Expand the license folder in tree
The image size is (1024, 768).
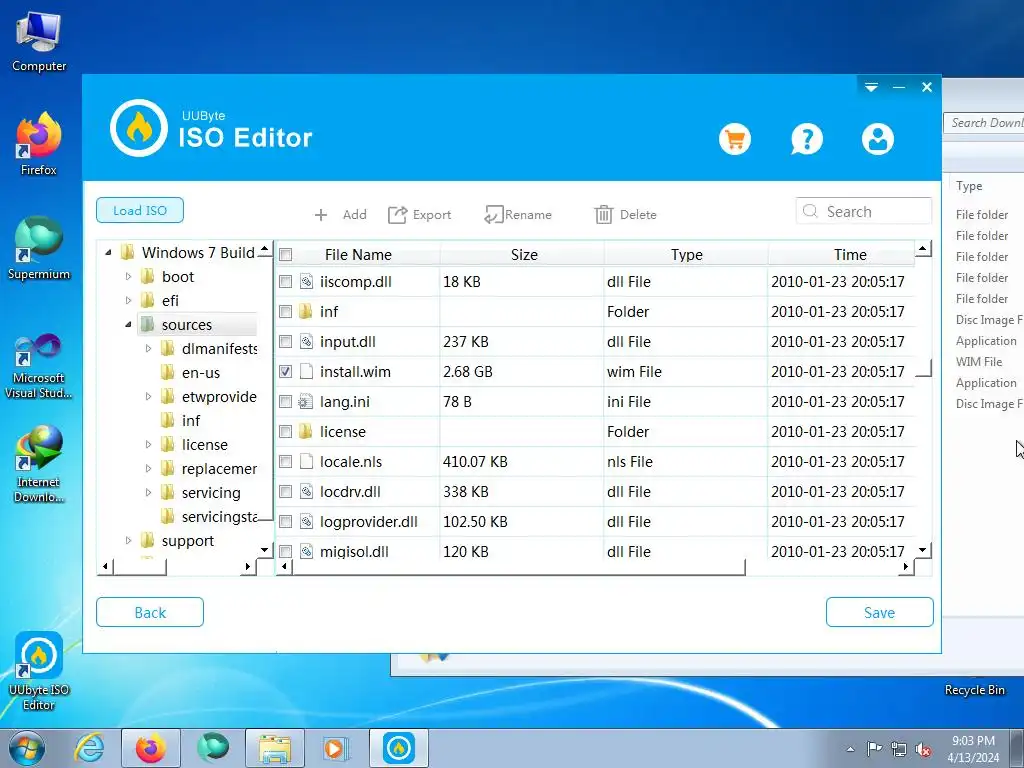point(148,445)
